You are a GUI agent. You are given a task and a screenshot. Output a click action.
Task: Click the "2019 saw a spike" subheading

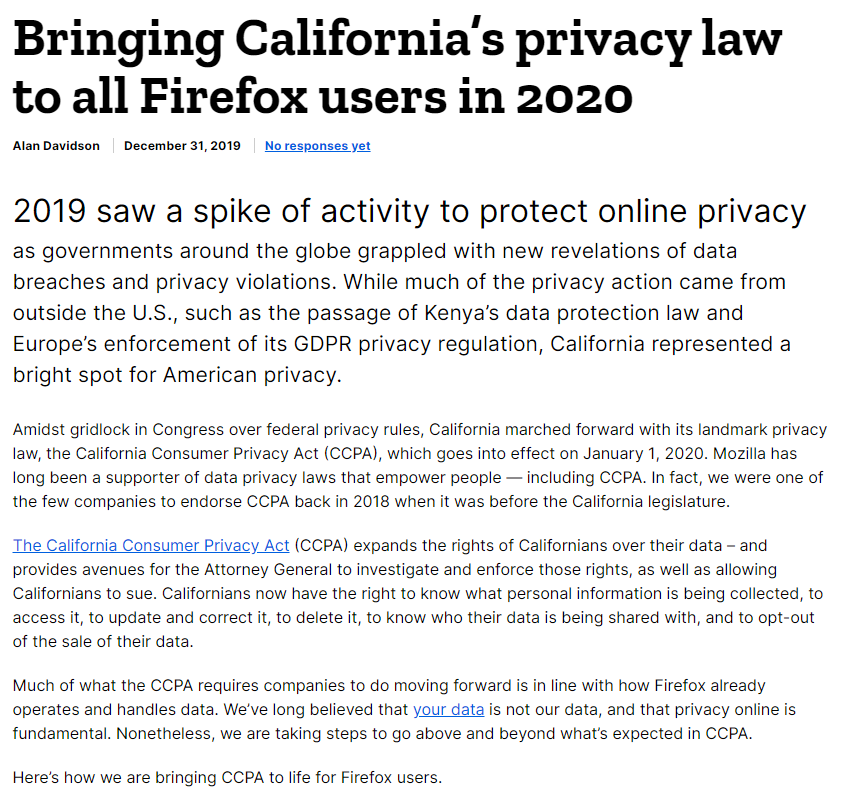pyautogui.click(x=409, y=211)
